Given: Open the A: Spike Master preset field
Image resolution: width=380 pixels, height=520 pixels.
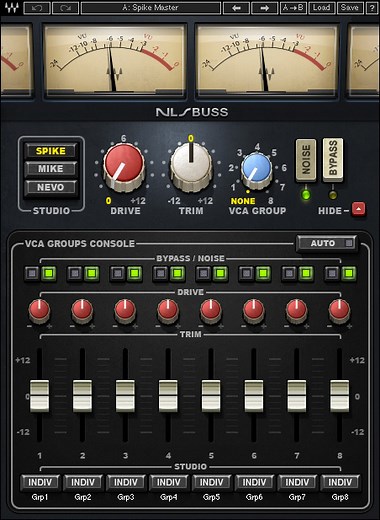Looking at the screenshot, I should tap(151, 8).
